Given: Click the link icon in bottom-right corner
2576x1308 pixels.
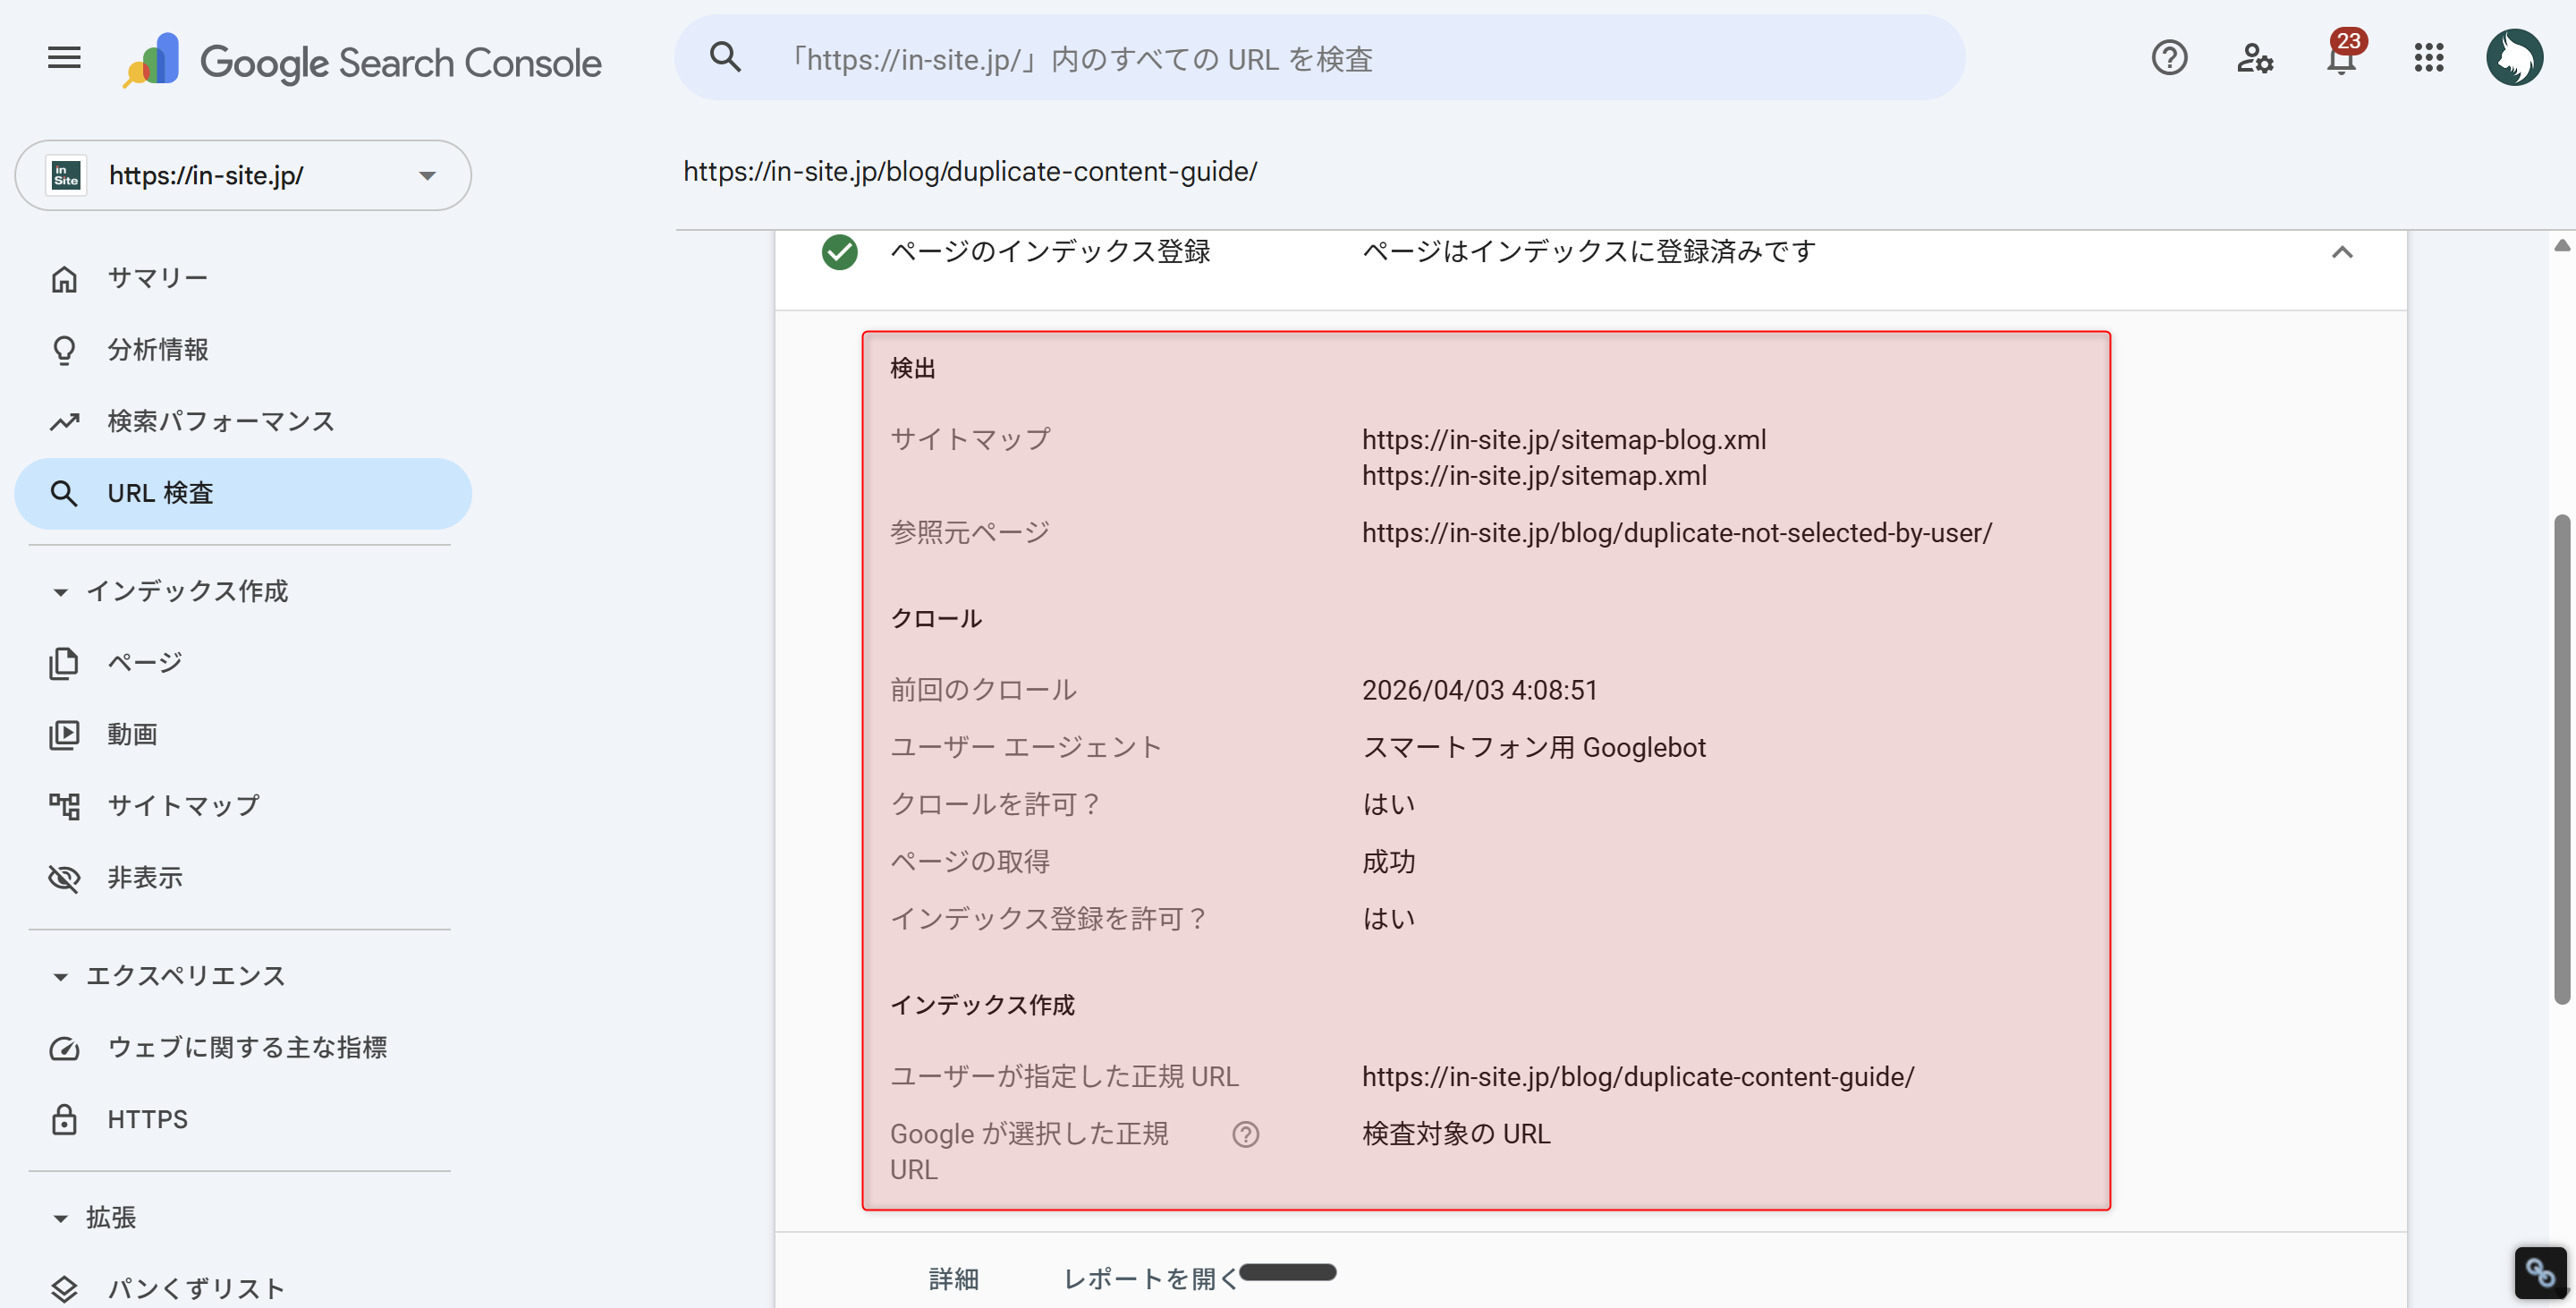Looking at the screenshot, I should 2540,1272.
